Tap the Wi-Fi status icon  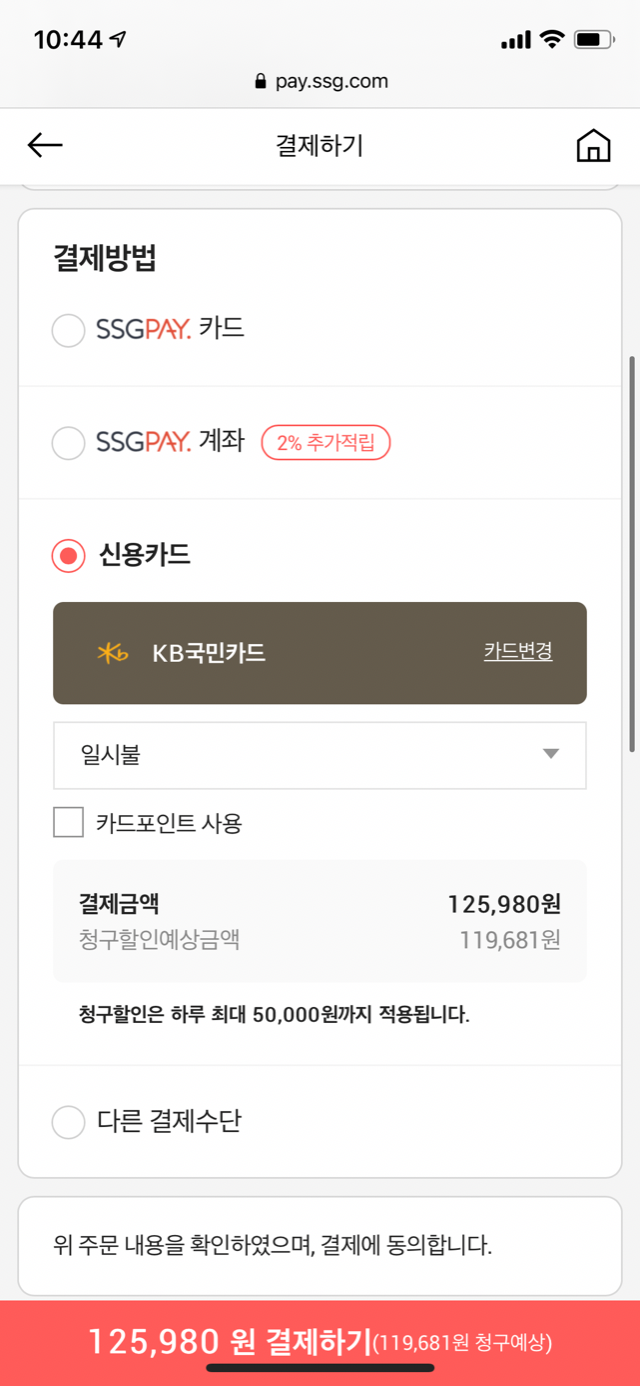[551, 40]
